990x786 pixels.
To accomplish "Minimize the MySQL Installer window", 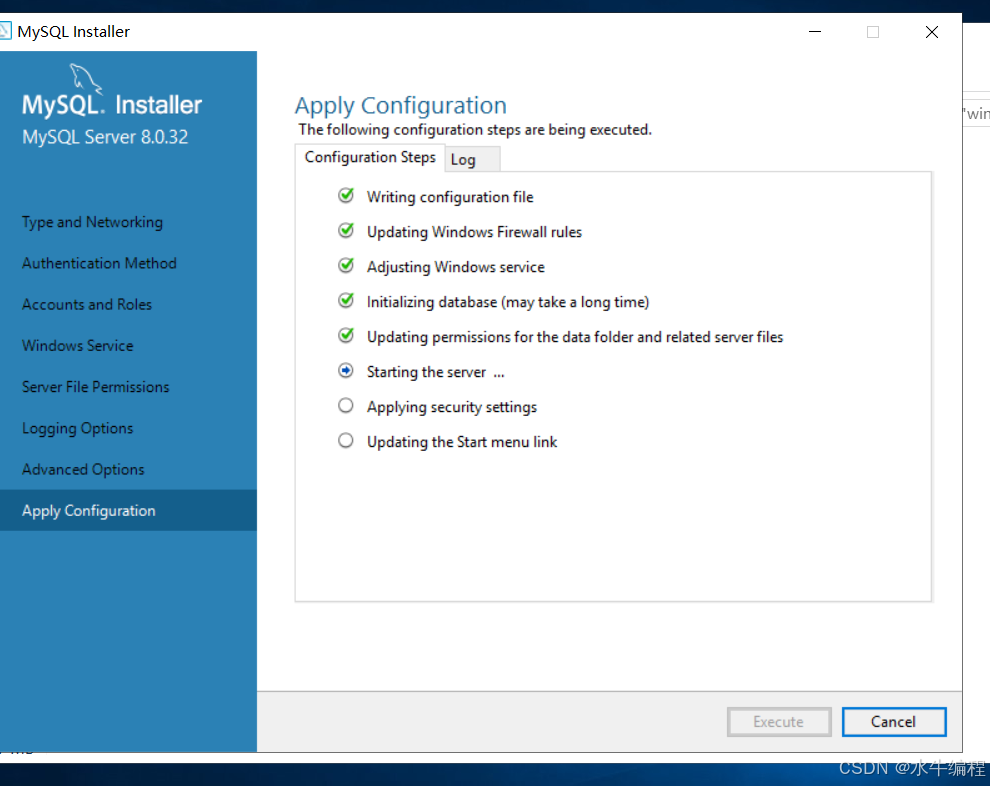I will 815,32.
